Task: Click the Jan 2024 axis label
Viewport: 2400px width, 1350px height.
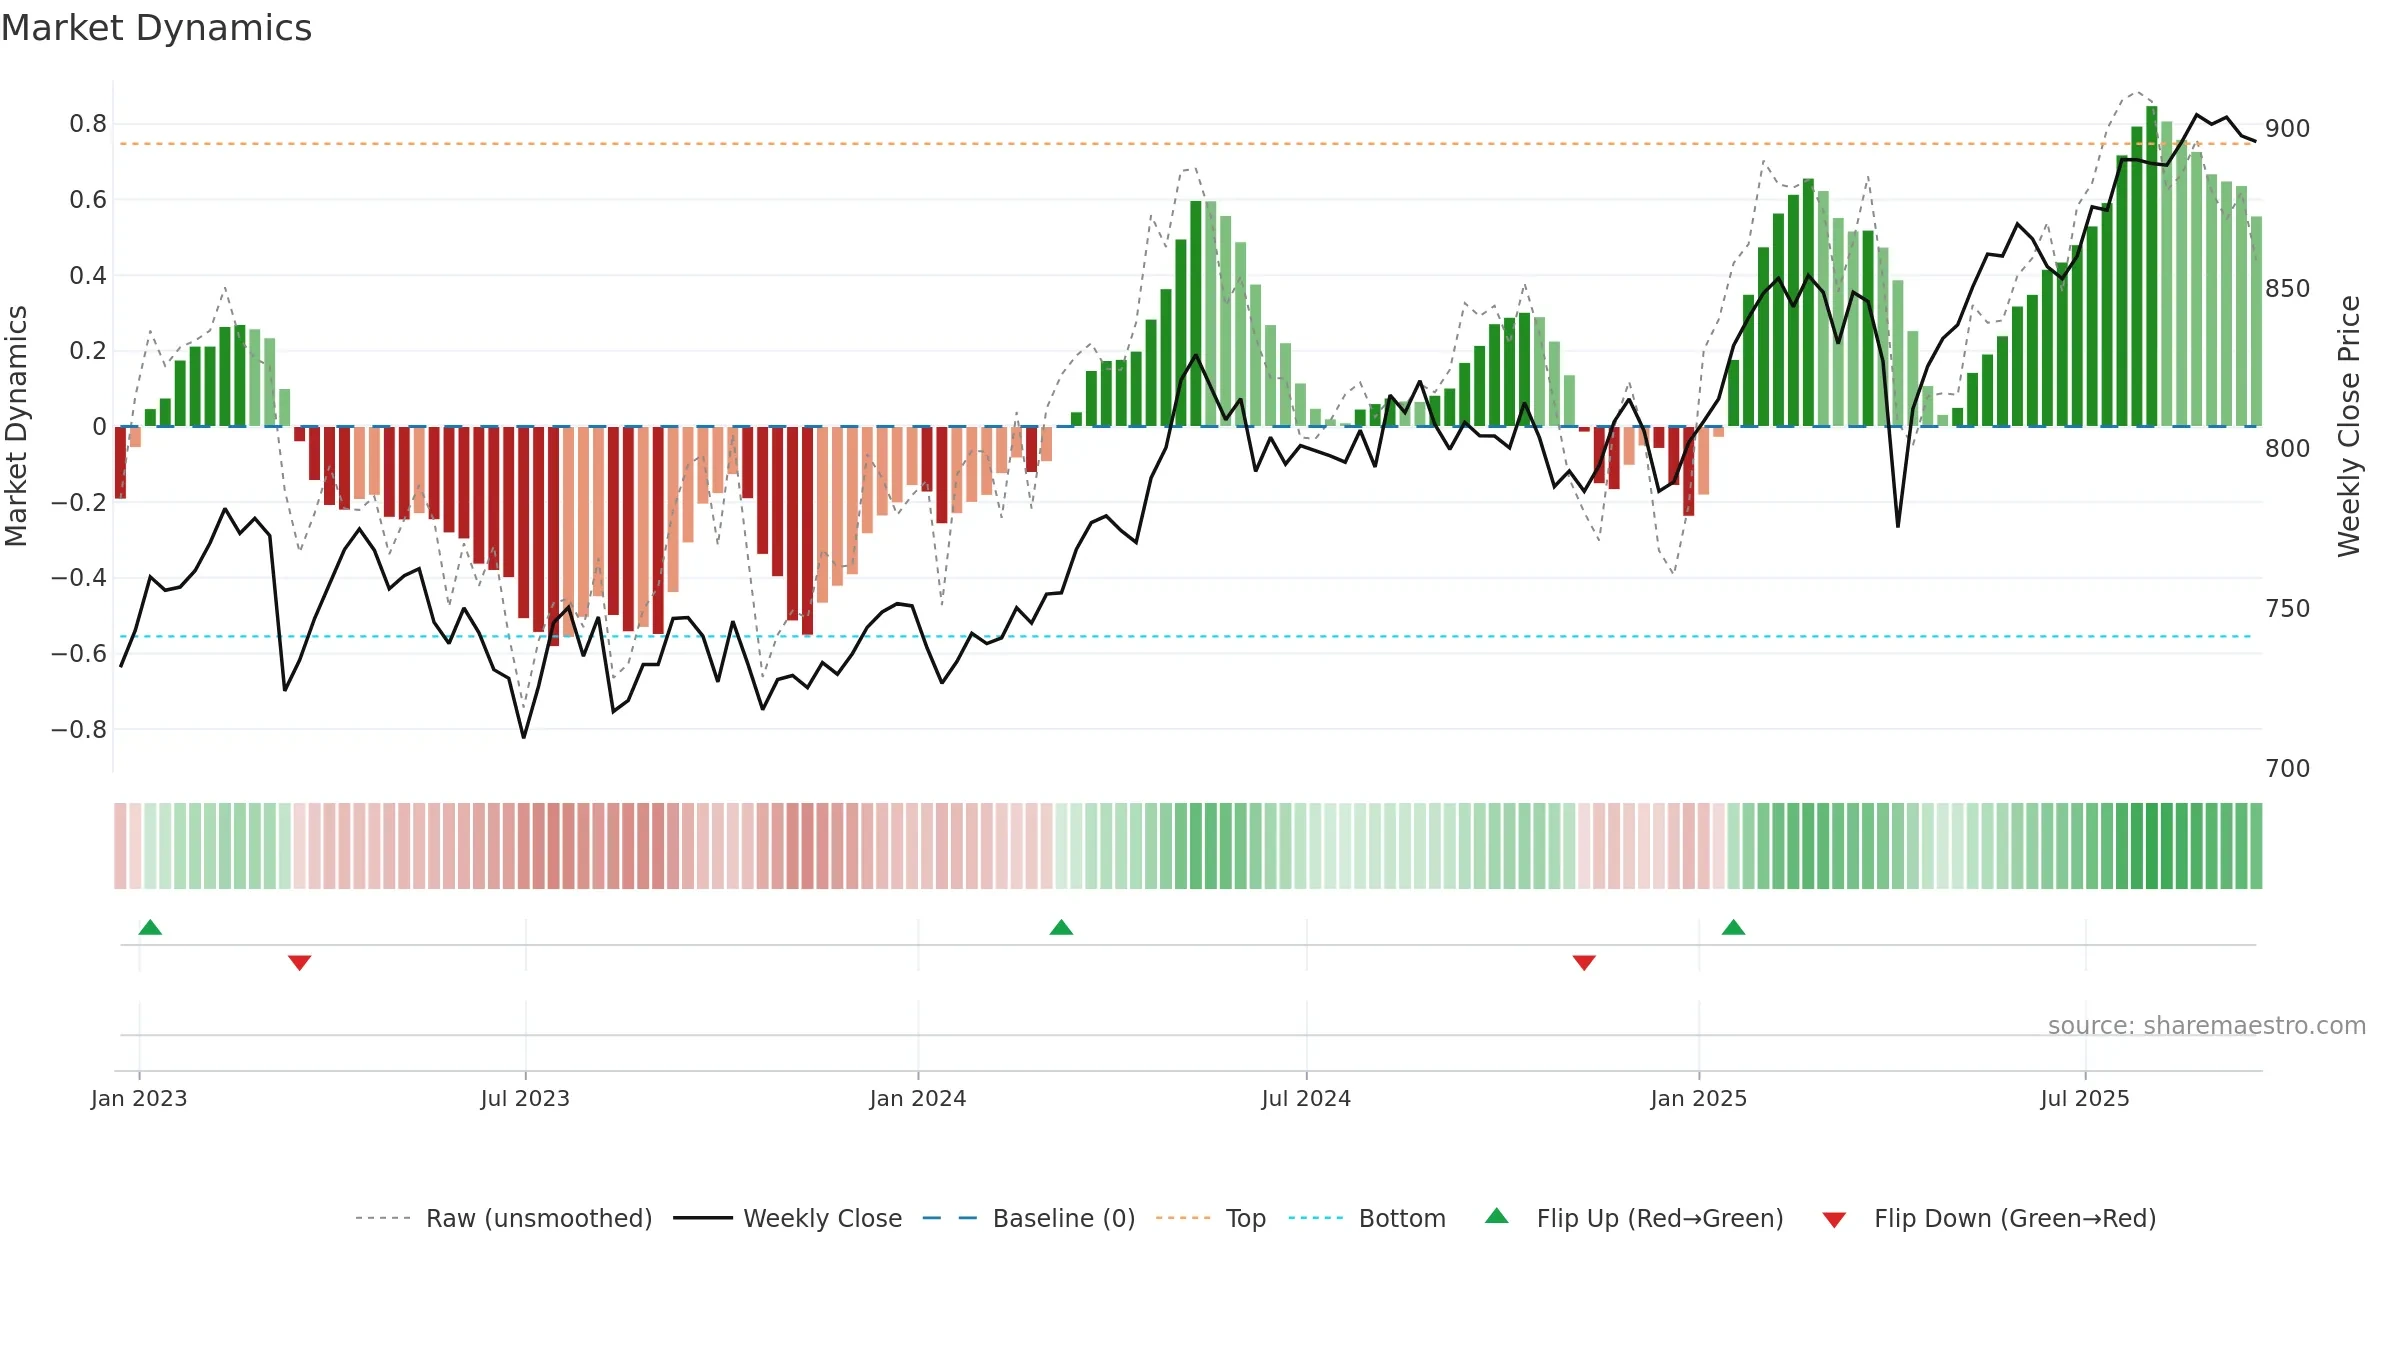Action: [918, 1098]
